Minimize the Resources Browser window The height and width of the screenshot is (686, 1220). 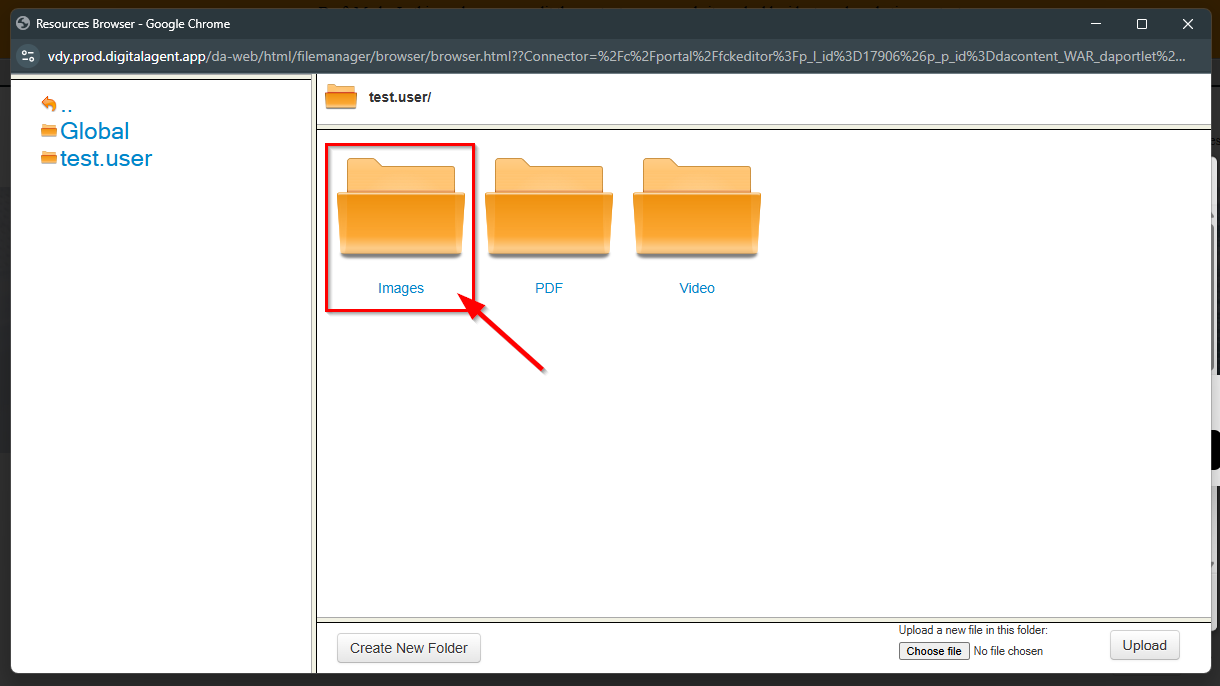pos(1095,23)
